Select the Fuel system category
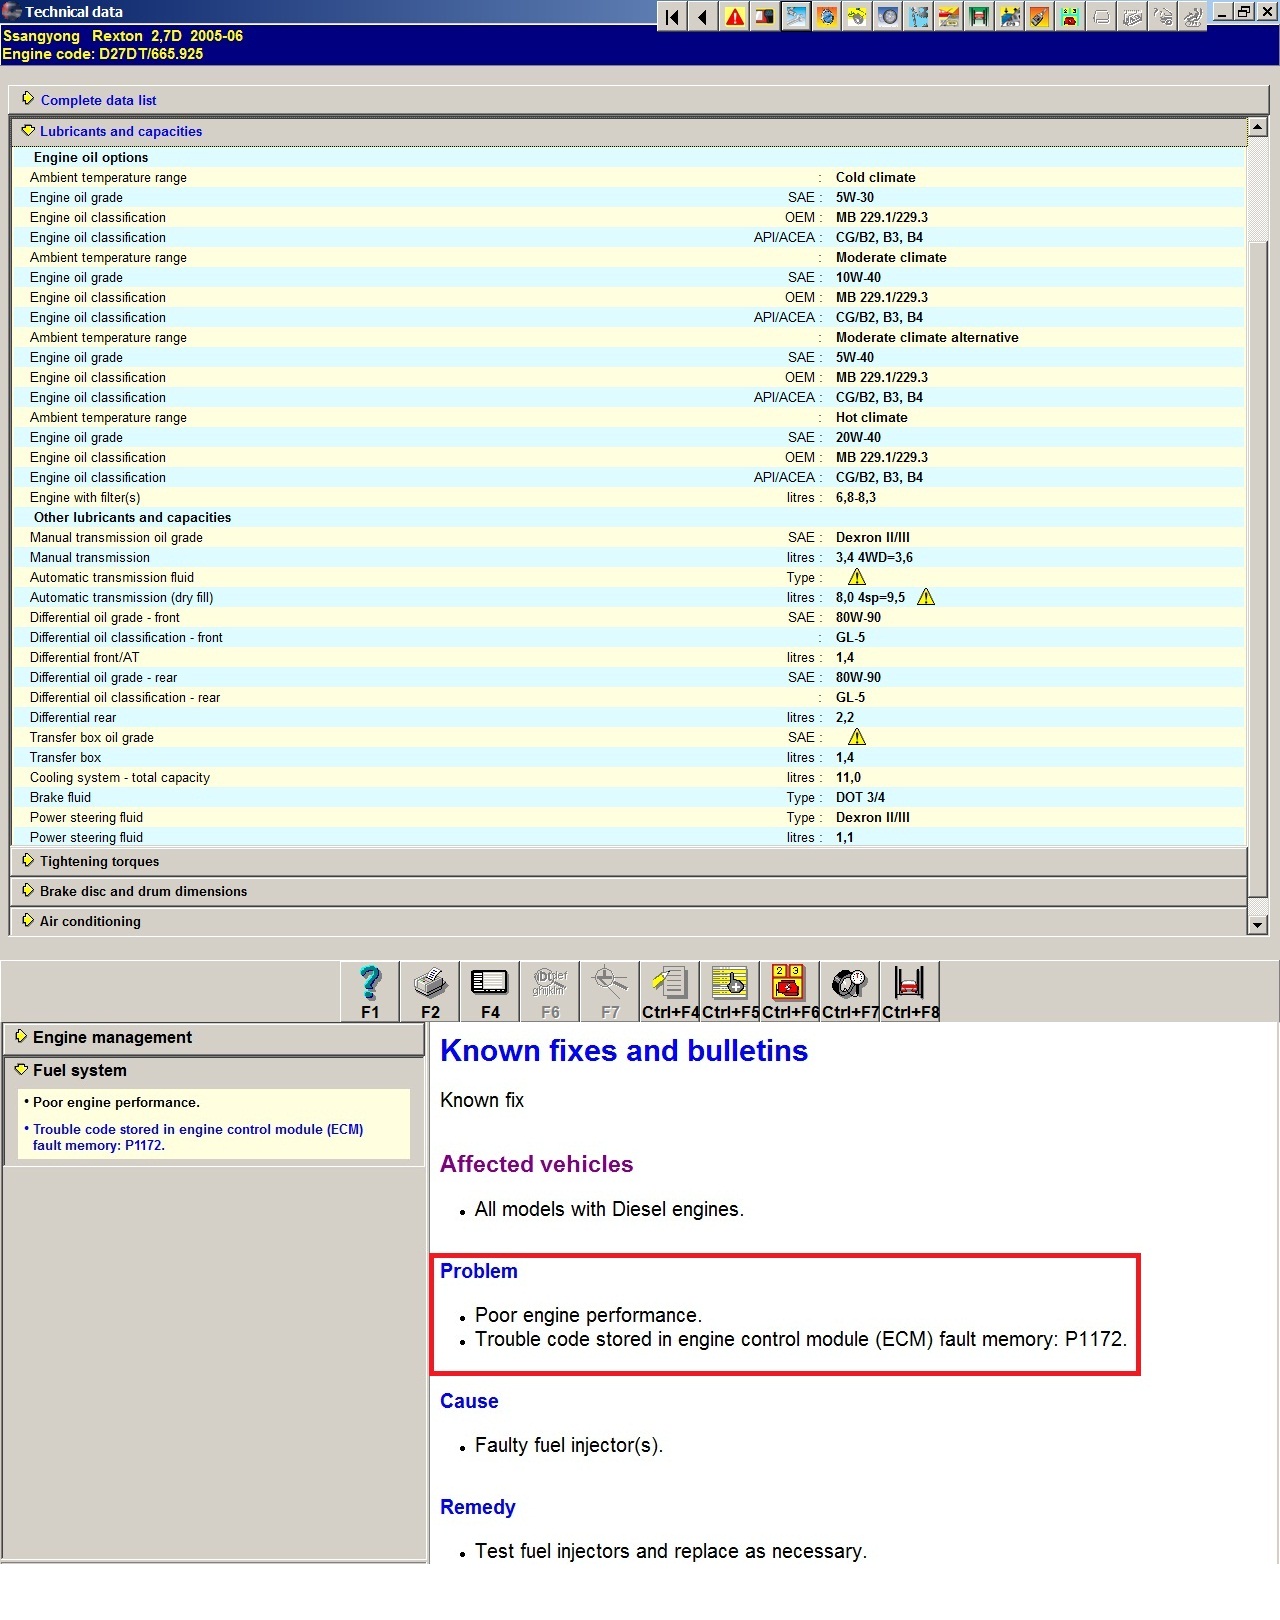 (80, 1070)
